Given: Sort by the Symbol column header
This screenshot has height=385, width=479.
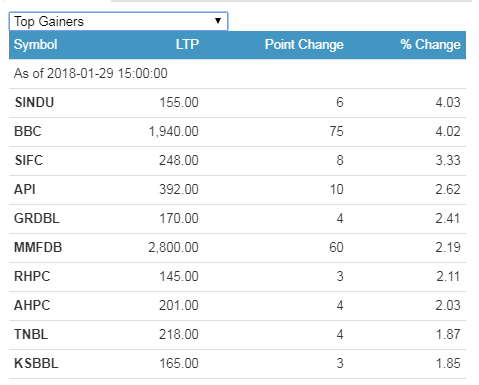Looking at the screenshot, I should pos(36,45).
